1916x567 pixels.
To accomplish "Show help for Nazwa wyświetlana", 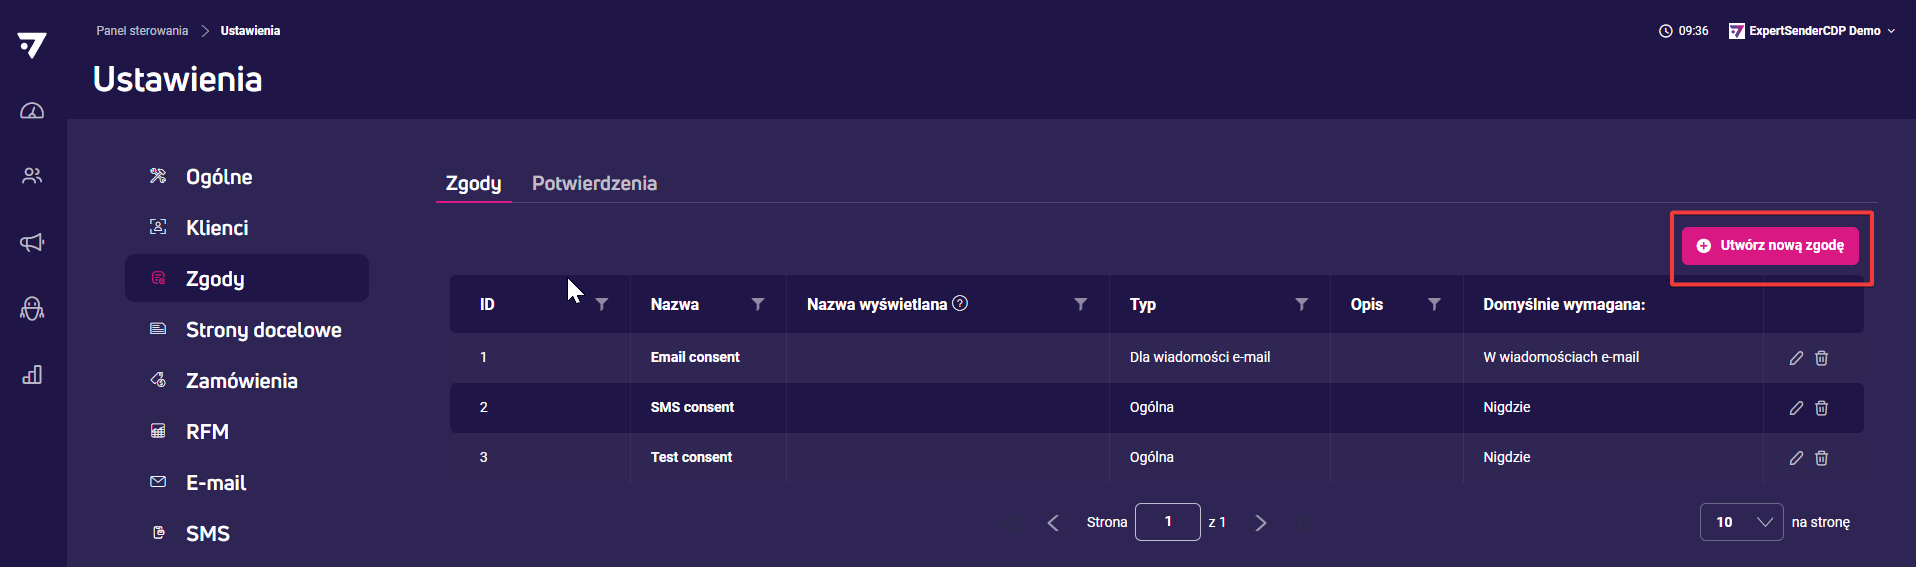I will [960, 303].
